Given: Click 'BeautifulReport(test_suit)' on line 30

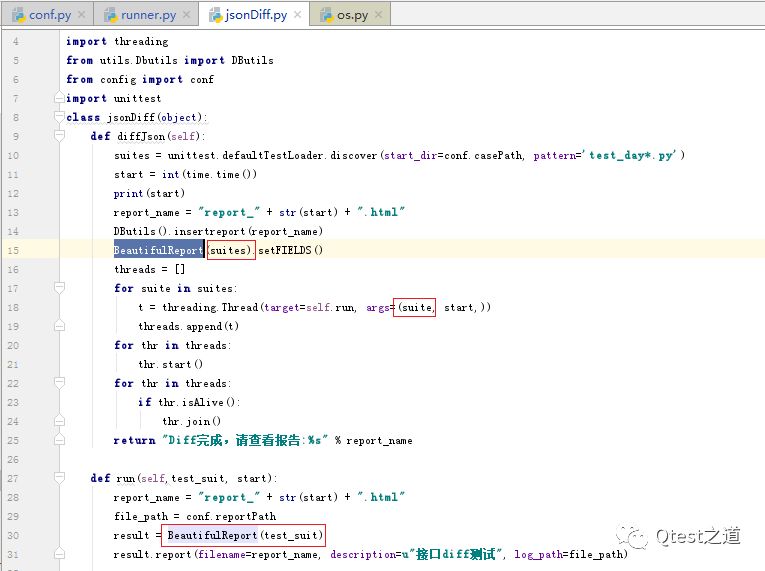Looking at the screenshot, I should (245, 535).
